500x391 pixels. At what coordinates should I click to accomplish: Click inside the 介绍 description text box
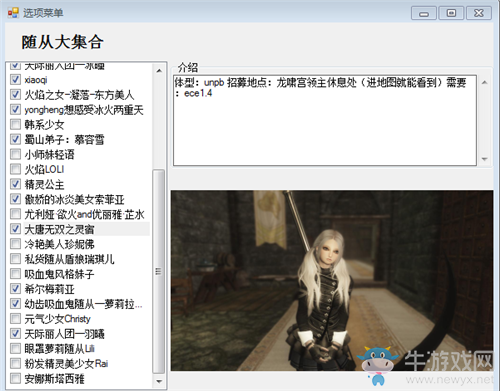[325, 120]
